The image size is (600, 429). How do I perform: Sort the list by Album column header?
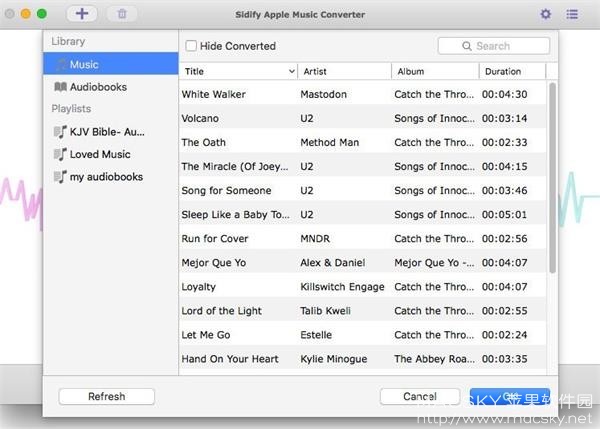coord(435,71)
